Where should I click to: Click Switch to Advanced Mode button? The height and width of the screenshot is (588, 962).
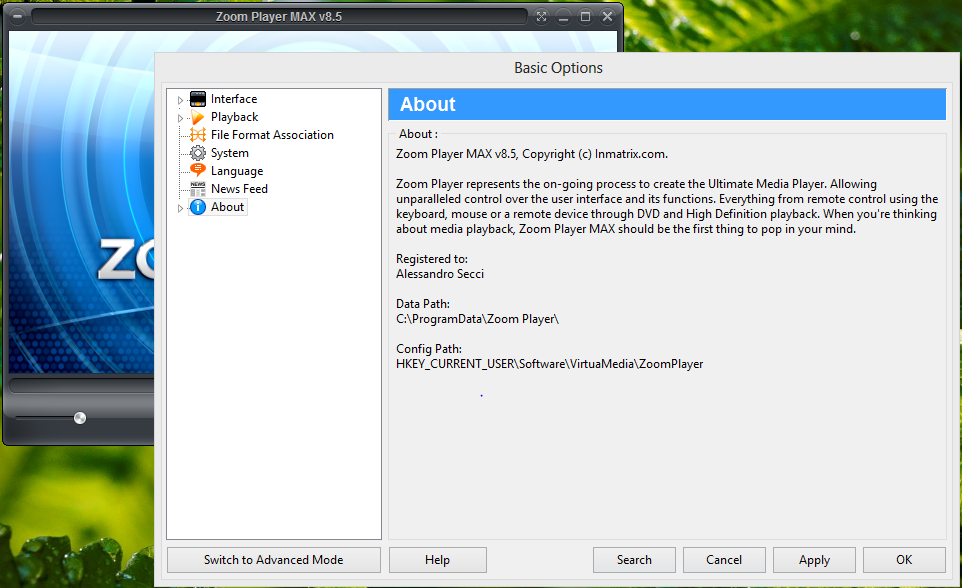[x=274, y=560]
